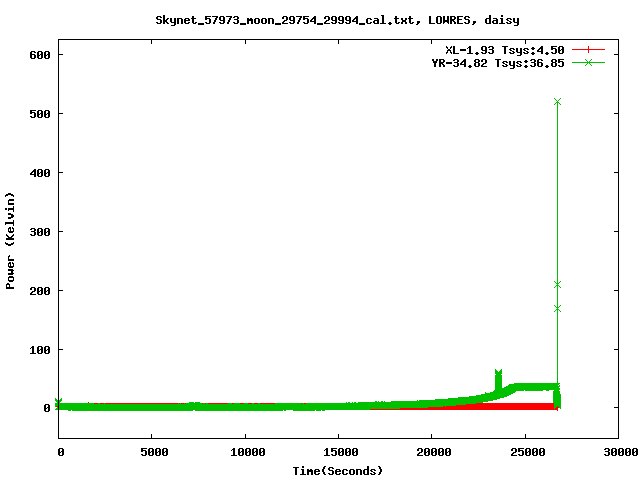640x480 pixels.
Task: Click the 100 tick label on y-axis
Action: [38, 349]
